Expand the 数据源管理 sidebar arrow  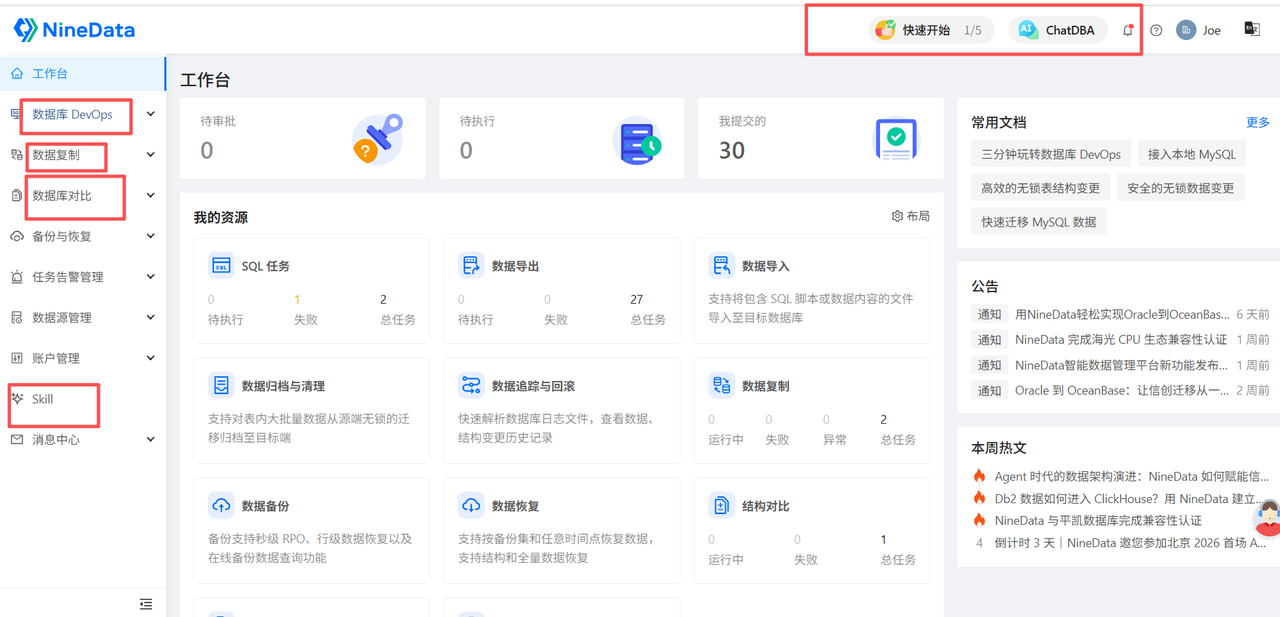point(151,317)
